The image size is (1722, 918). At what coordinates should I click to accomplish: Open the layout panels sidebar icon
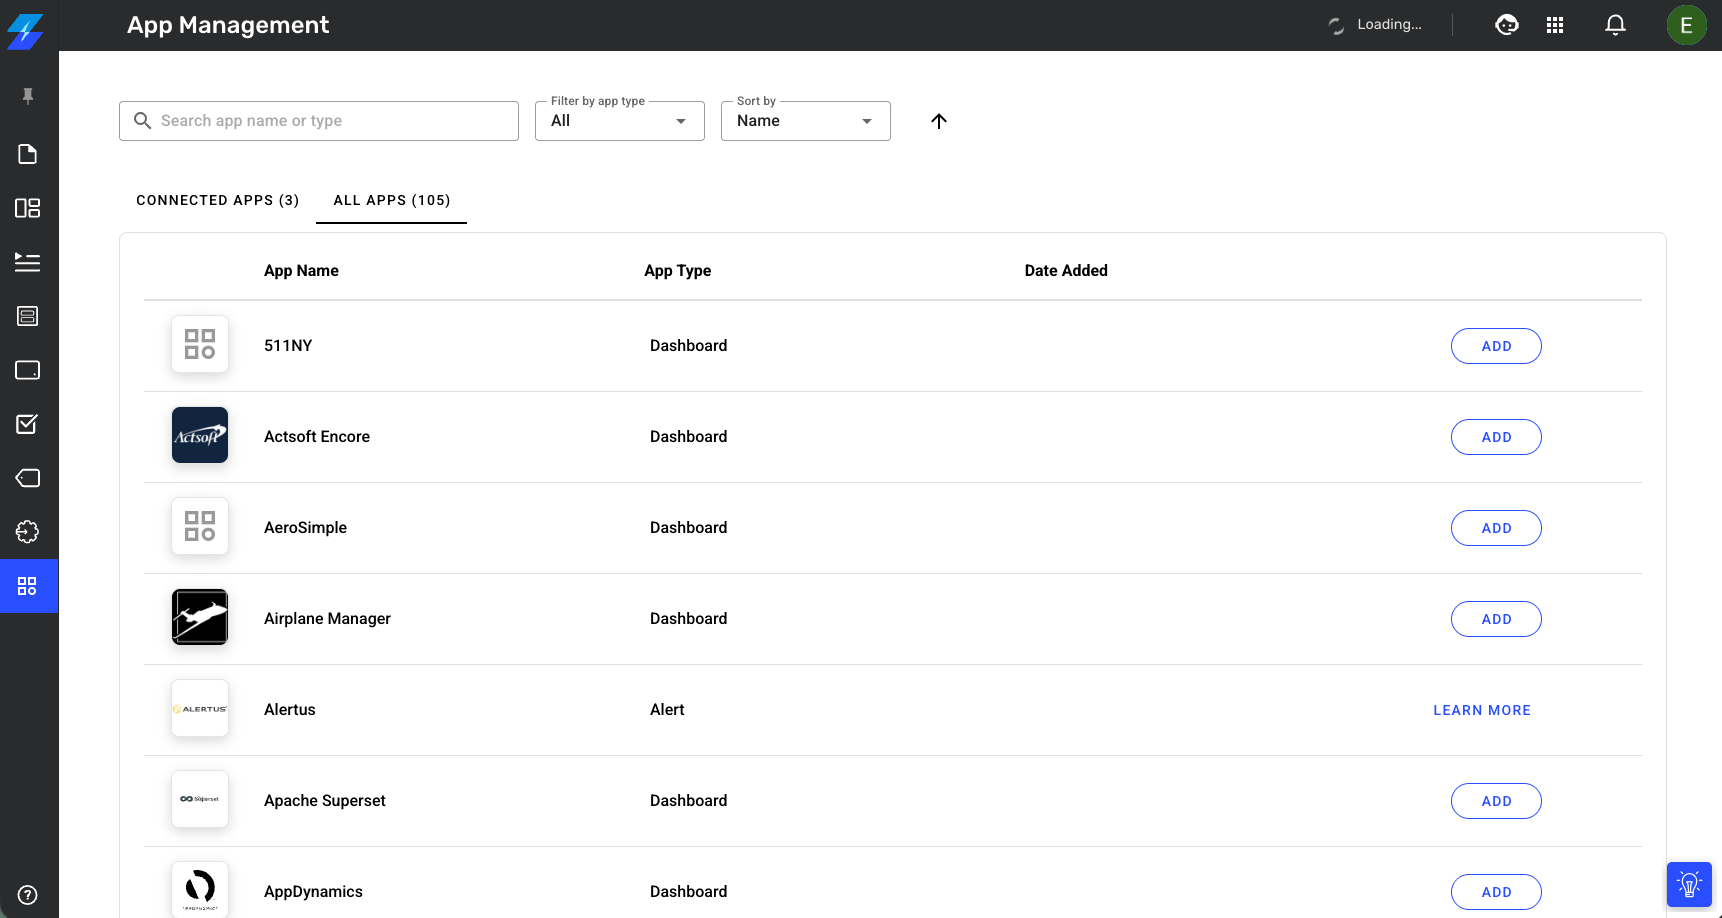point(28,208)
